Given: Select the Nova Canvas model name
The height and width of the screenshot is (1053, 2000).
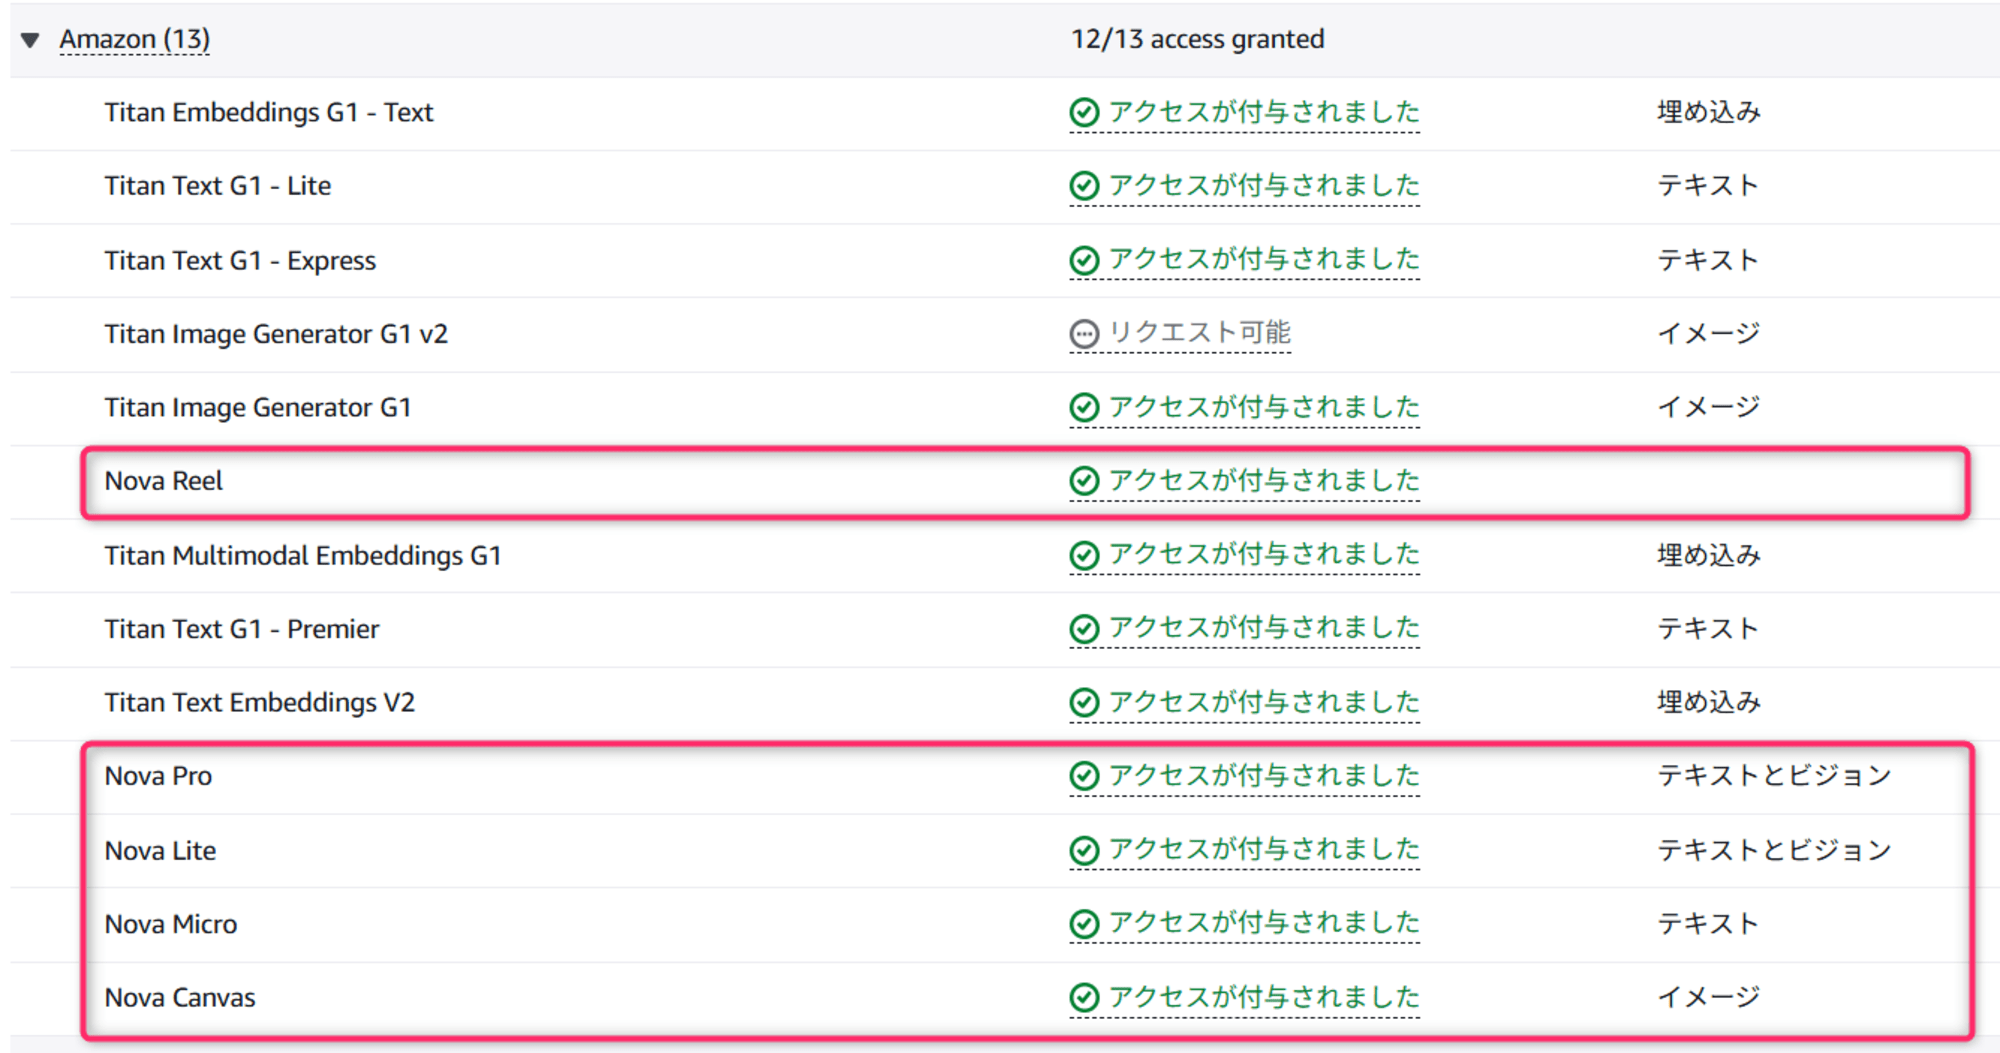Looking at the screenshot, I should coord(180,998).
